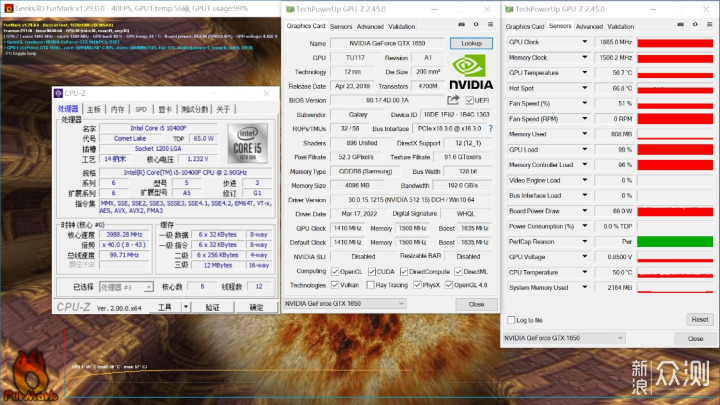Toggle the OpenGL 4.6 checkbox
The image size is (720, 405).
(449, 285)
